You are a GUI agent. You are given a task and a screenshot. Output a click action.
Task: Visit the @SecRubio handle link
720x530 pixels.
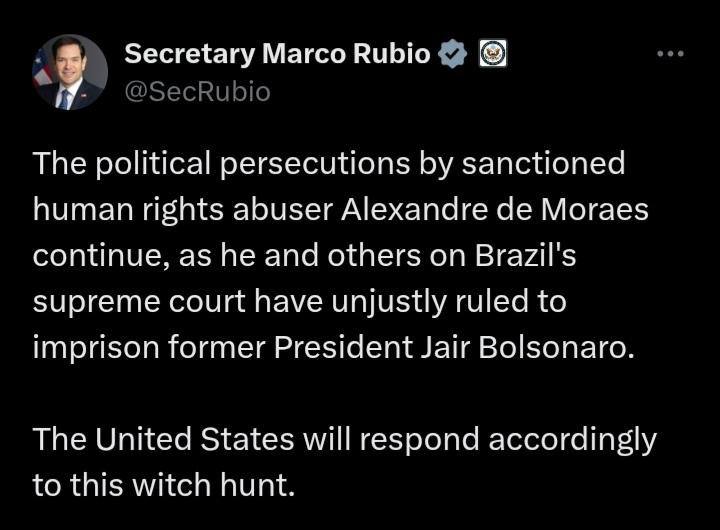(197, 91)
